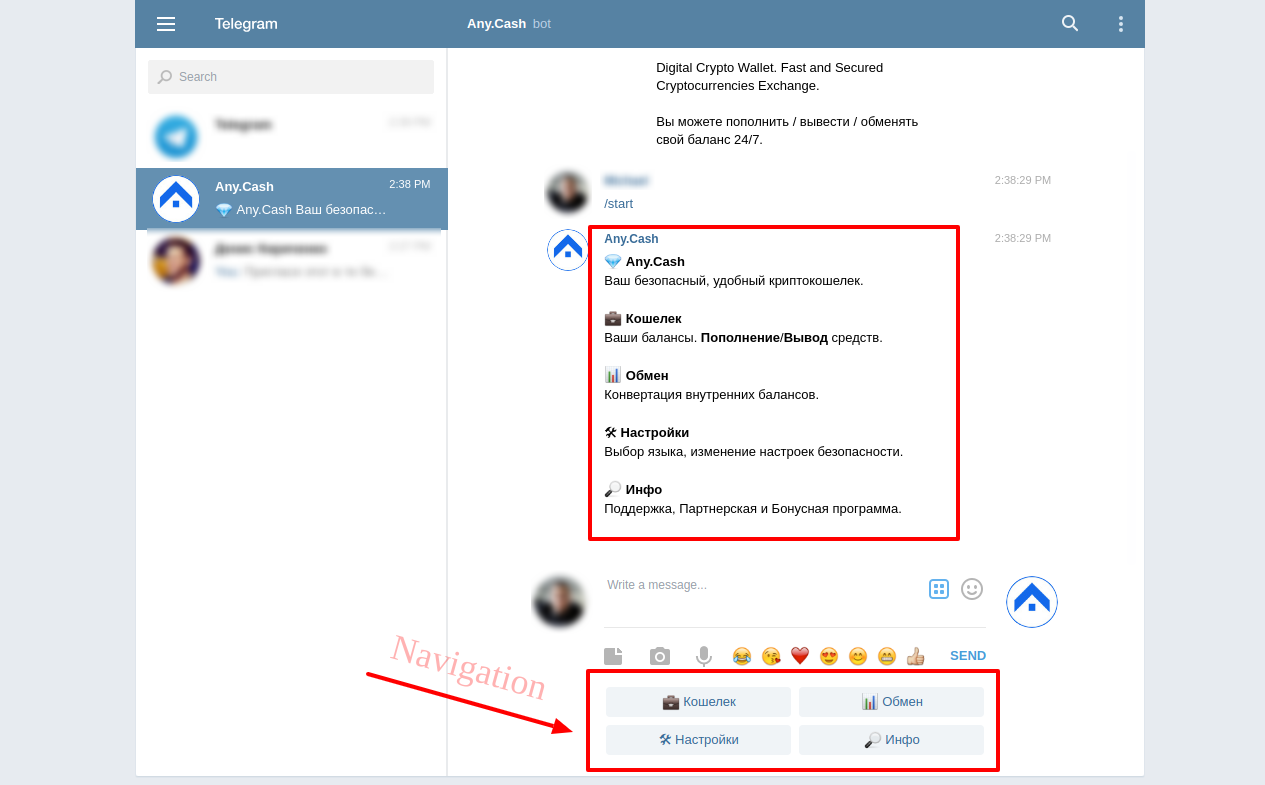
Task: Click the search magnifier icon in the chat header
Action: pos(1070,23)
